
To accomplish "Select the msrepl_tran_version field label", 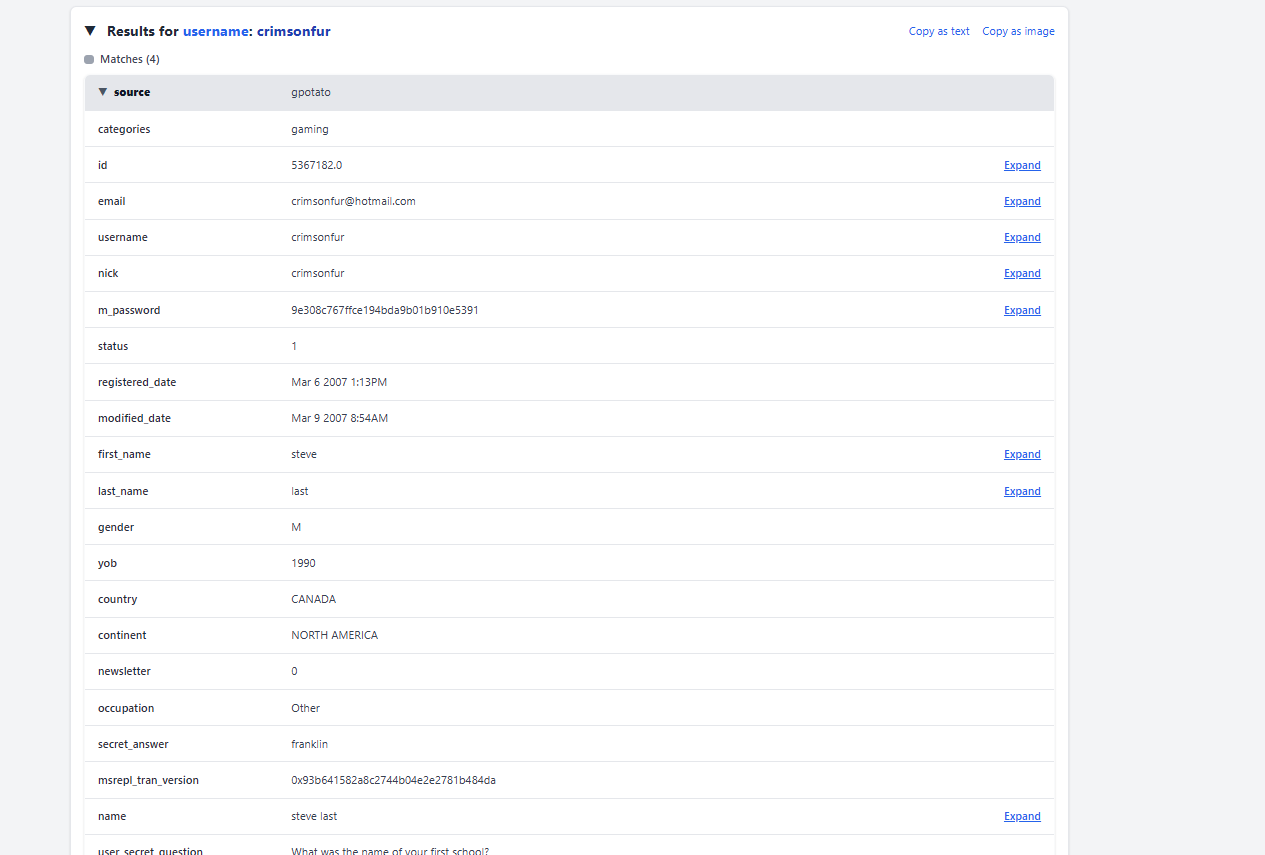I will coord(148,780).
